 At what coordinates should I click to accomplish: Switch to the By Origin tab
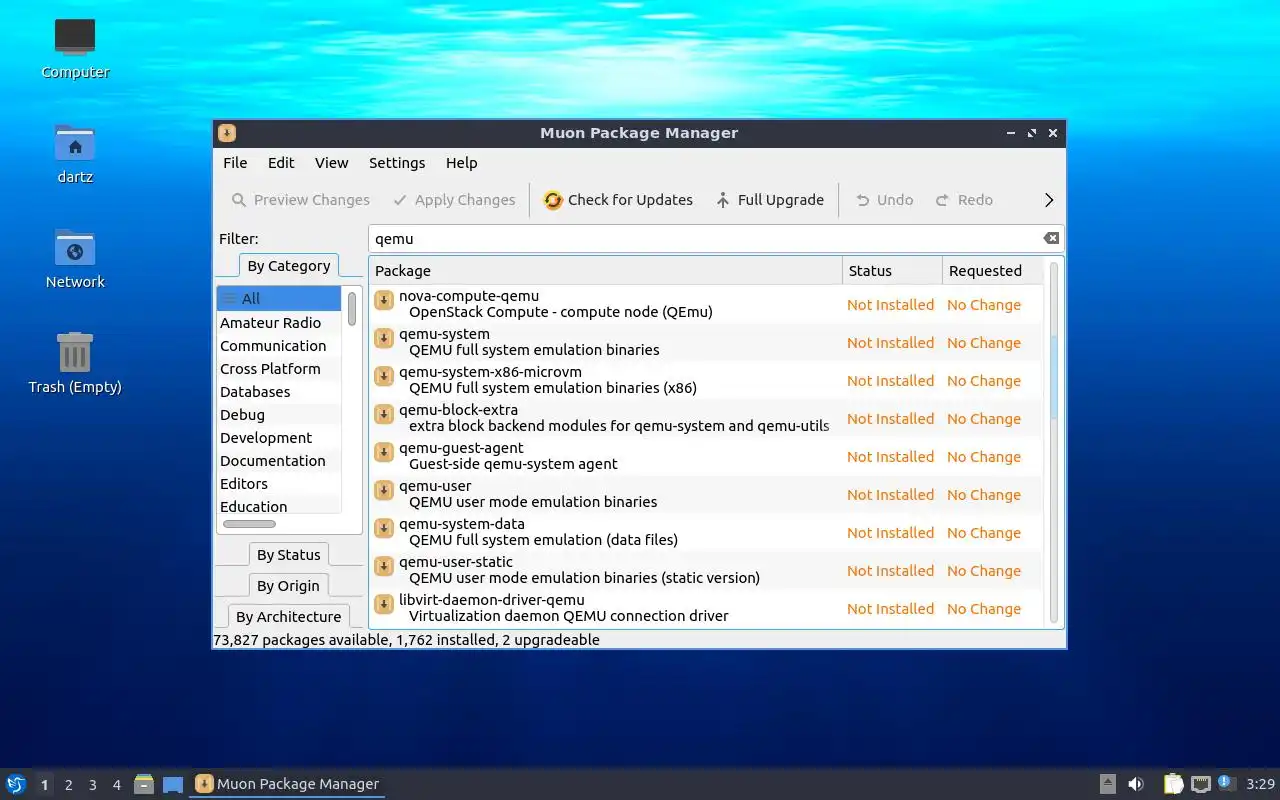(289, 586)
